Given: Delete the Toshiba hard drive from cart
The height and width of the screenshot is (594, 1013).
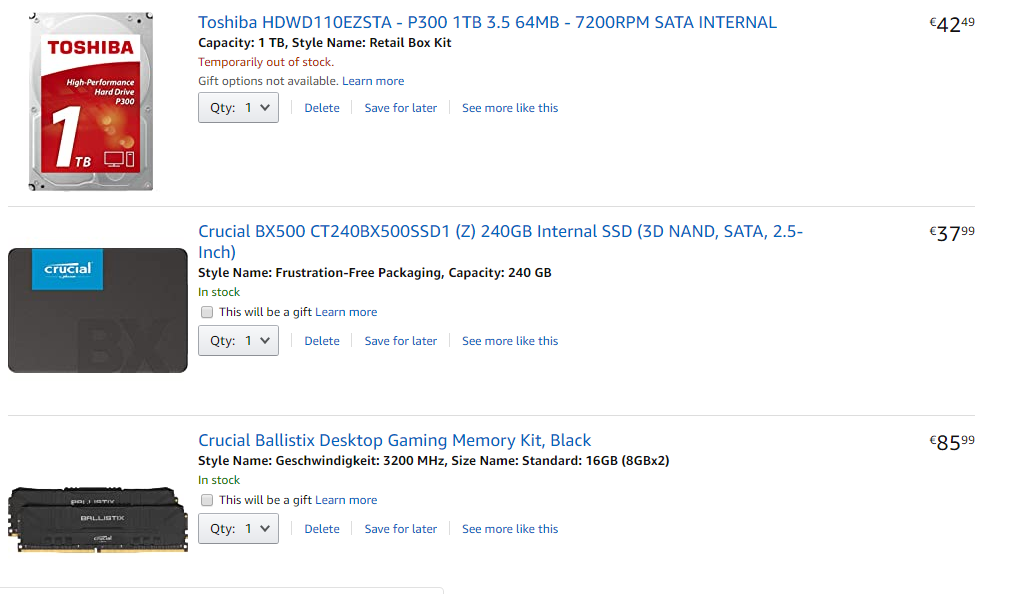Looking at the screenshot, I should tap(322, 108).
